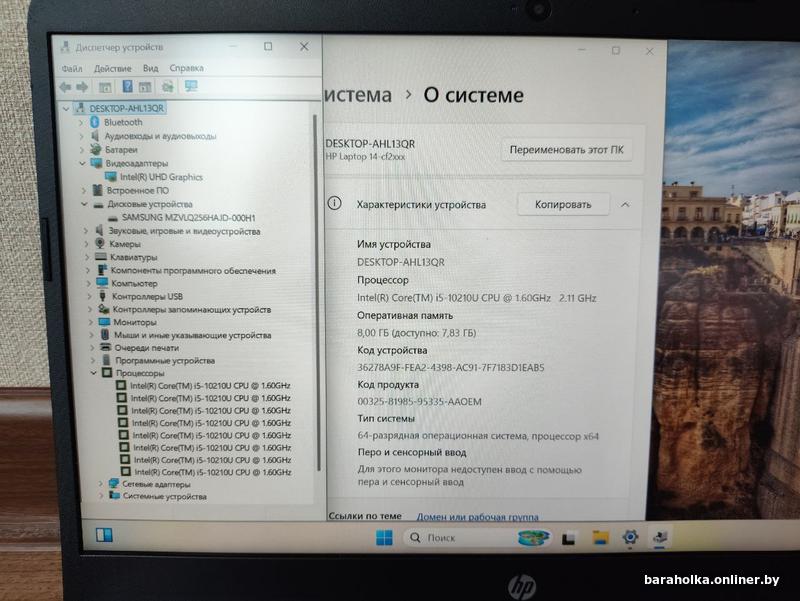This screenshot has height=601, width=800.
Task: Click the Help icon in Device Manager toolbar
Action: pyautogui.click(x=127, y=87)
